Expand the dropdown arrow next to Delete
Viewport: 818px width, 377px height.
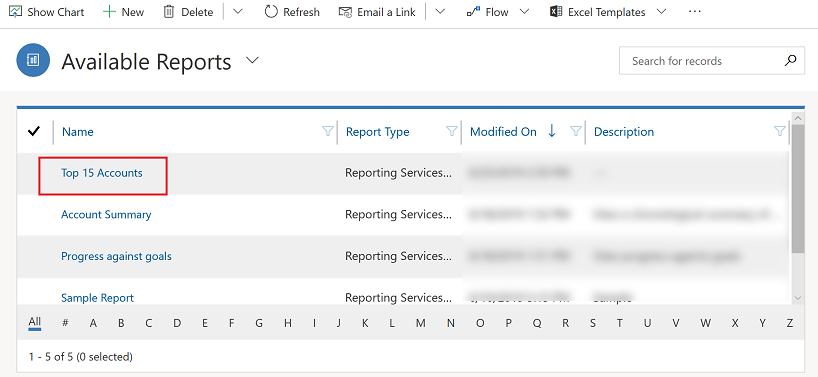coord(237,11)
